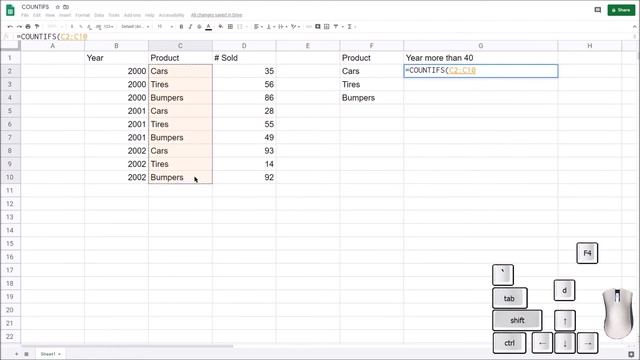640x360 pixels.
Task: Open the Borders menu
Action: pyautogui.click(x=230, y=27)
